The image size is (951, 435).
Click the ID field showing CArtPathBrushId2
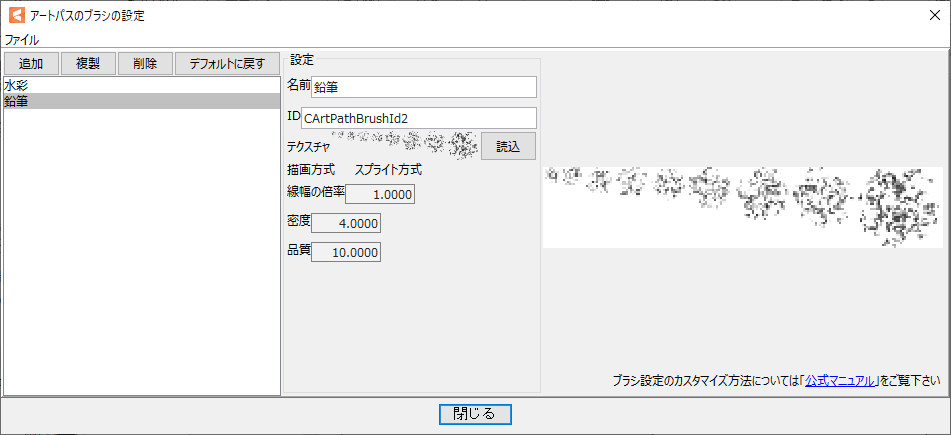click(419, 118)
